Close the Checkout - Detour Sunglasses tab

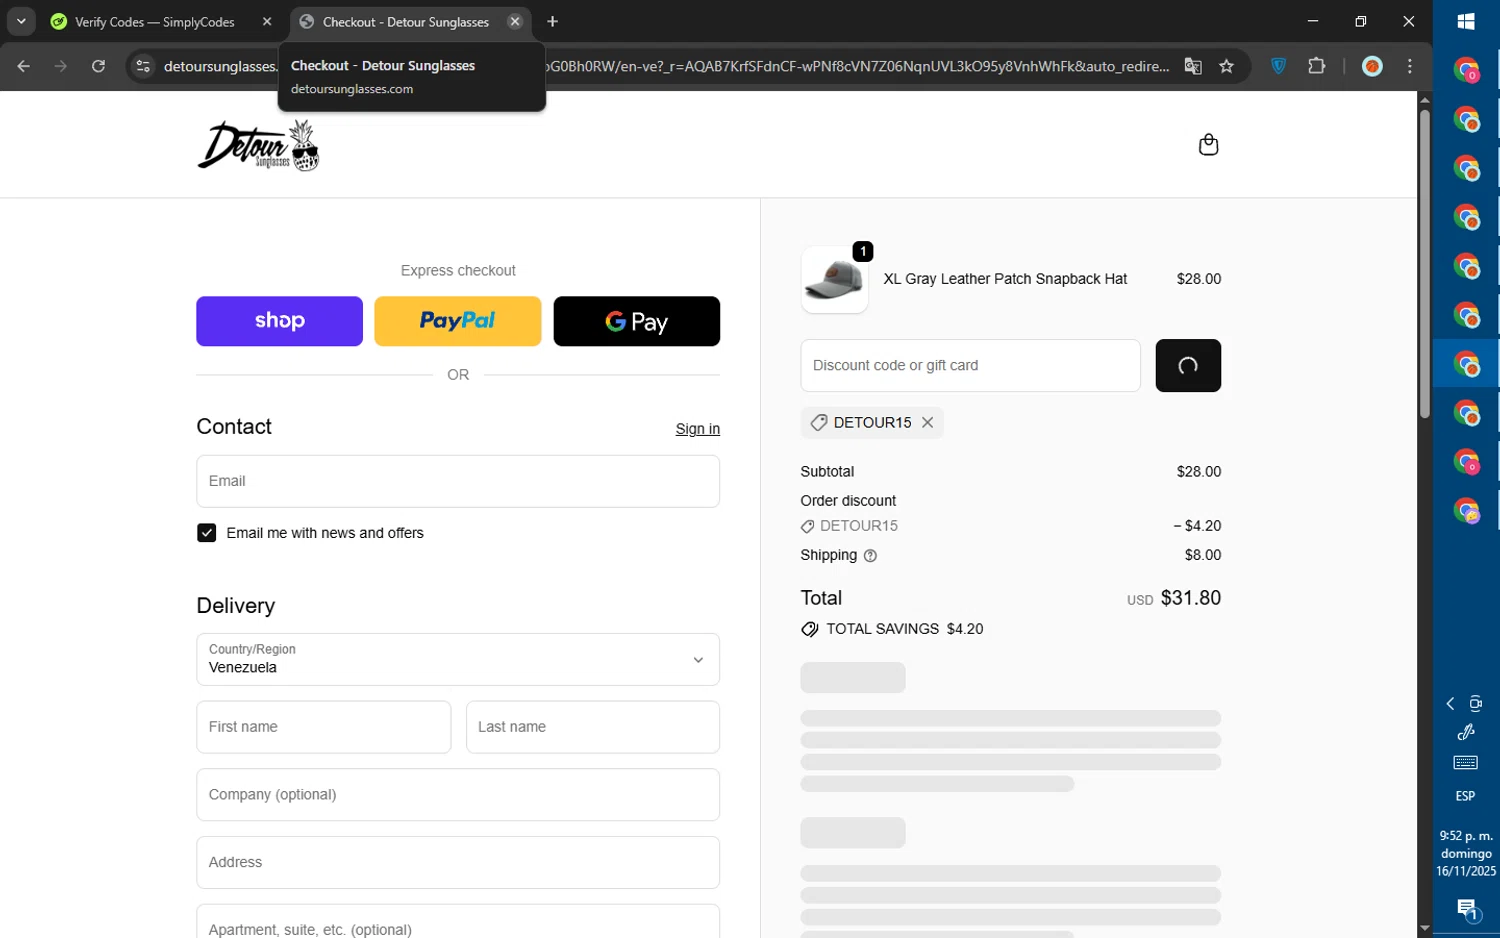point(515,22)
